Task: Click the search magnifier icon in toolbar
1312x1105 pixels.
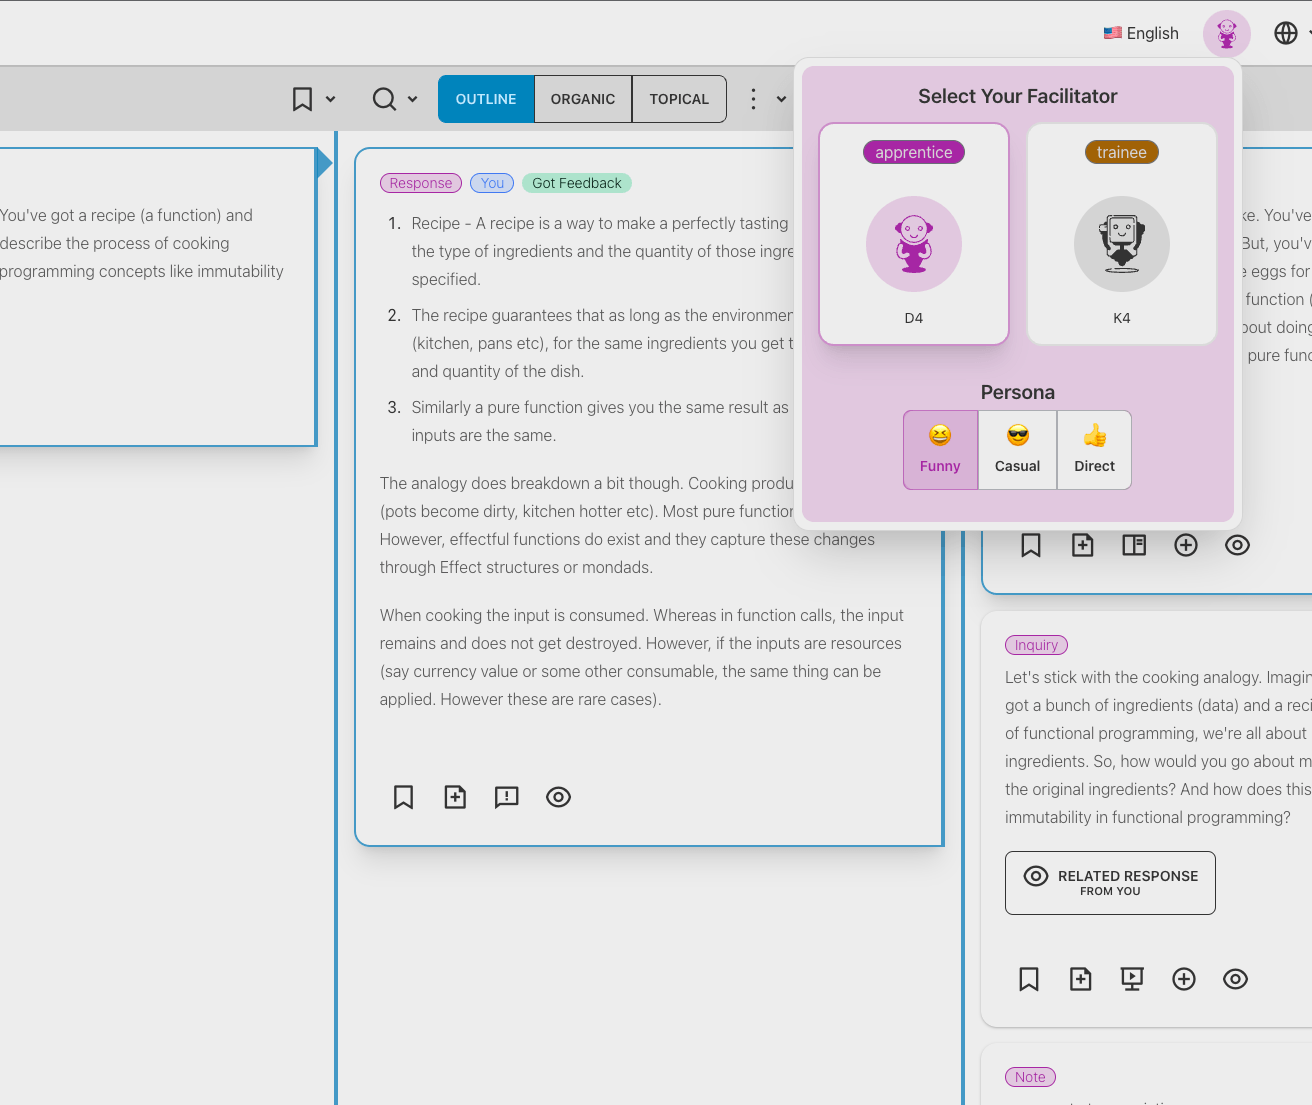Action: [x=384, y=99]
